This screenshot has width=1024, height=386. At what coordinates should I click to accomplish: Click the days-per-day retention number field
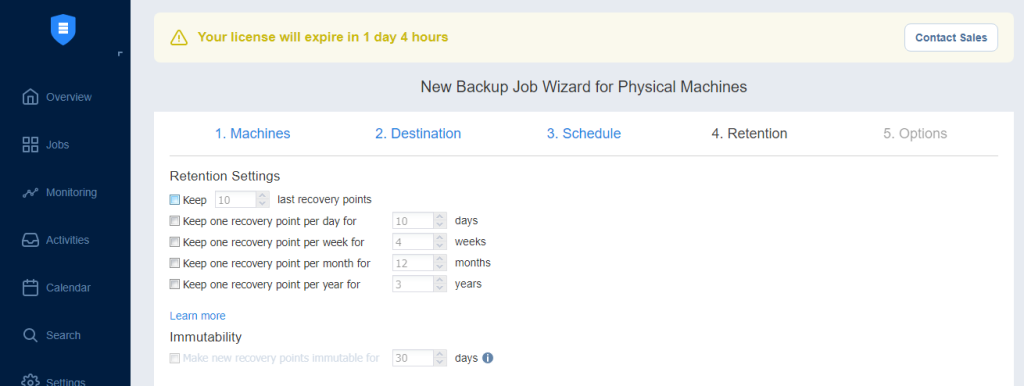click(x=414, y=221)
